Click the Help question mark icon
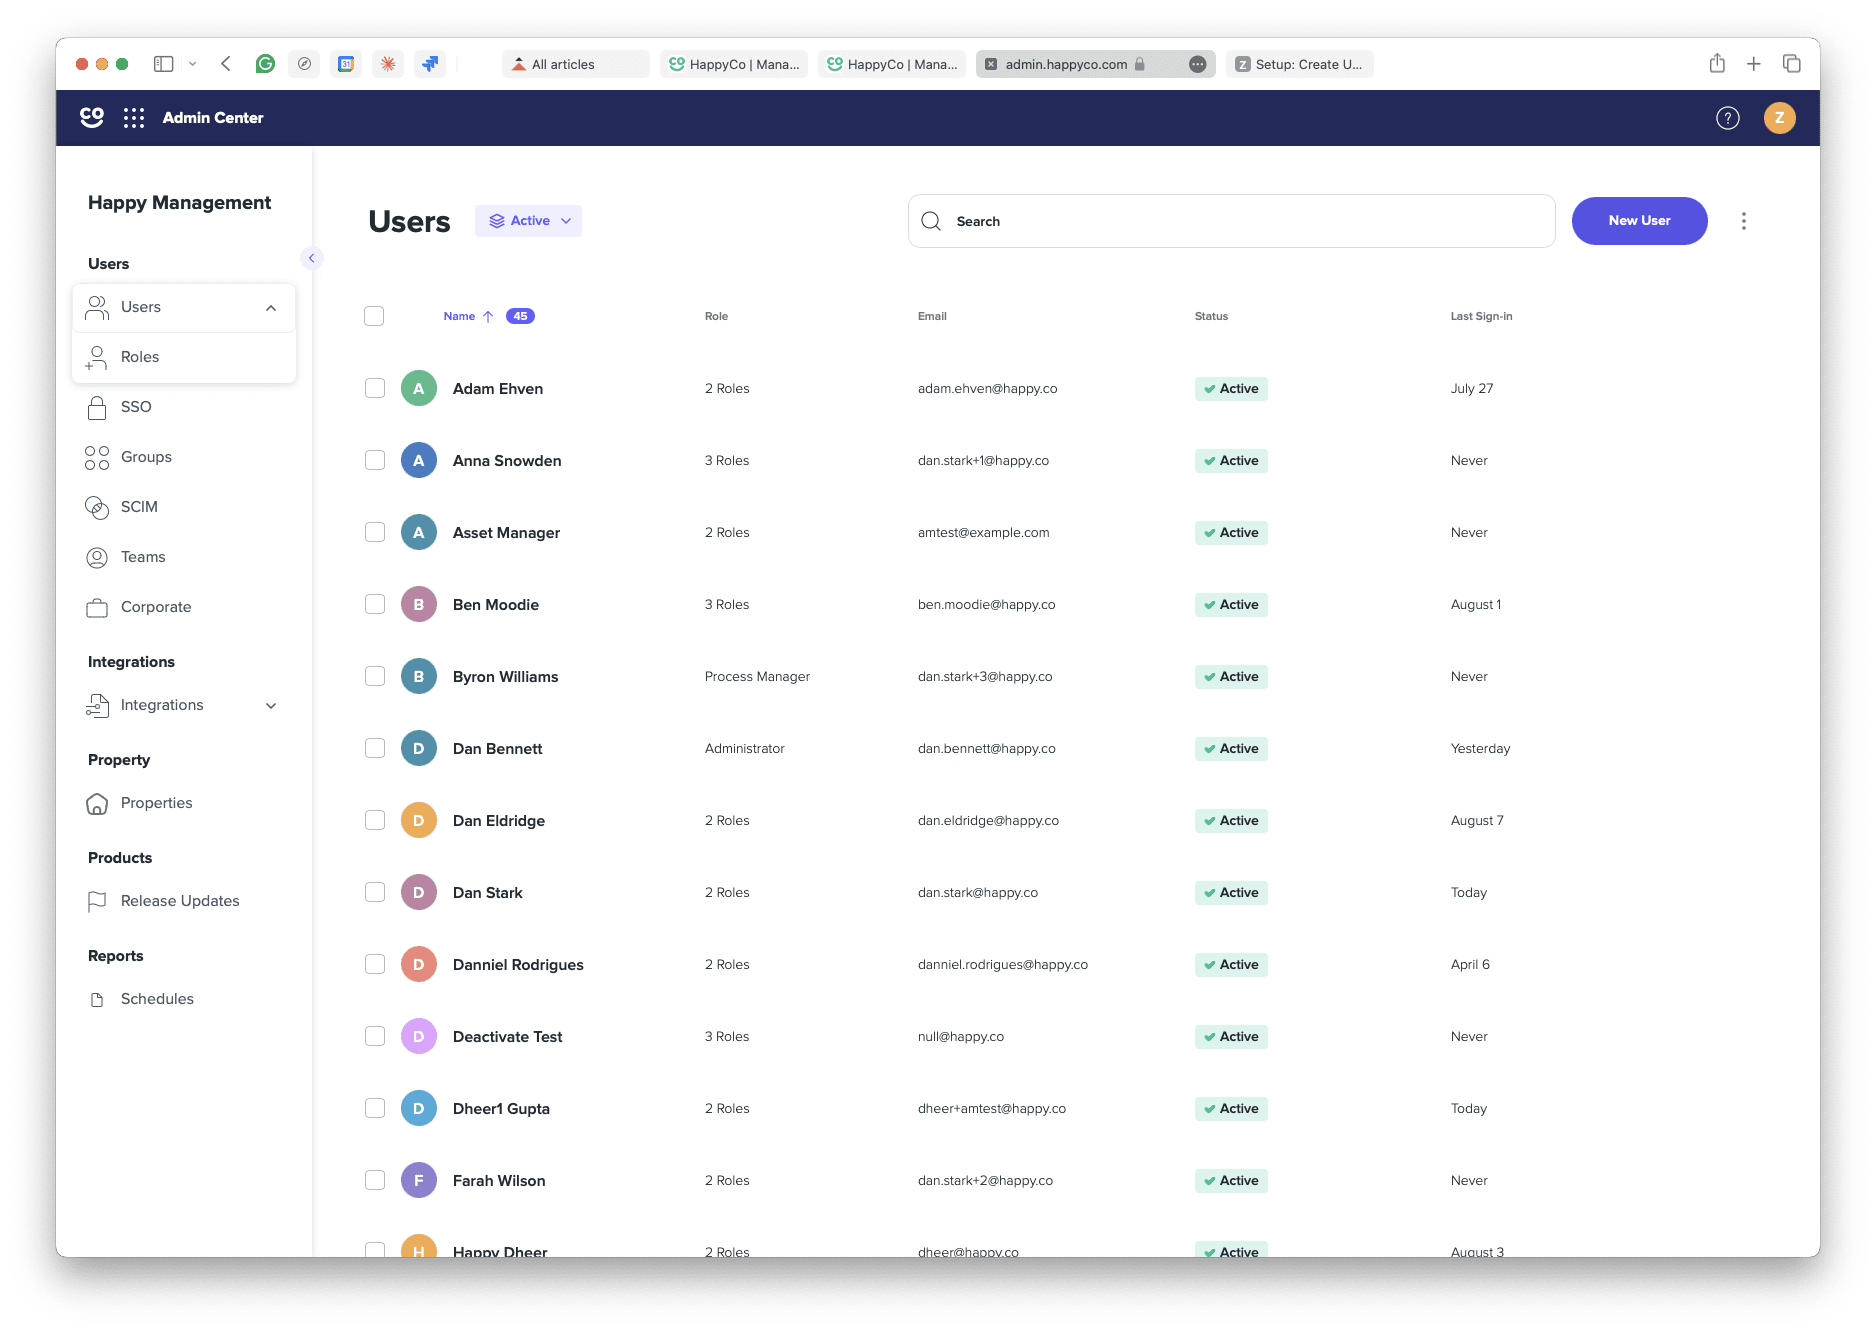The image size is (1876, 1331). click(x=1727, y=117)
